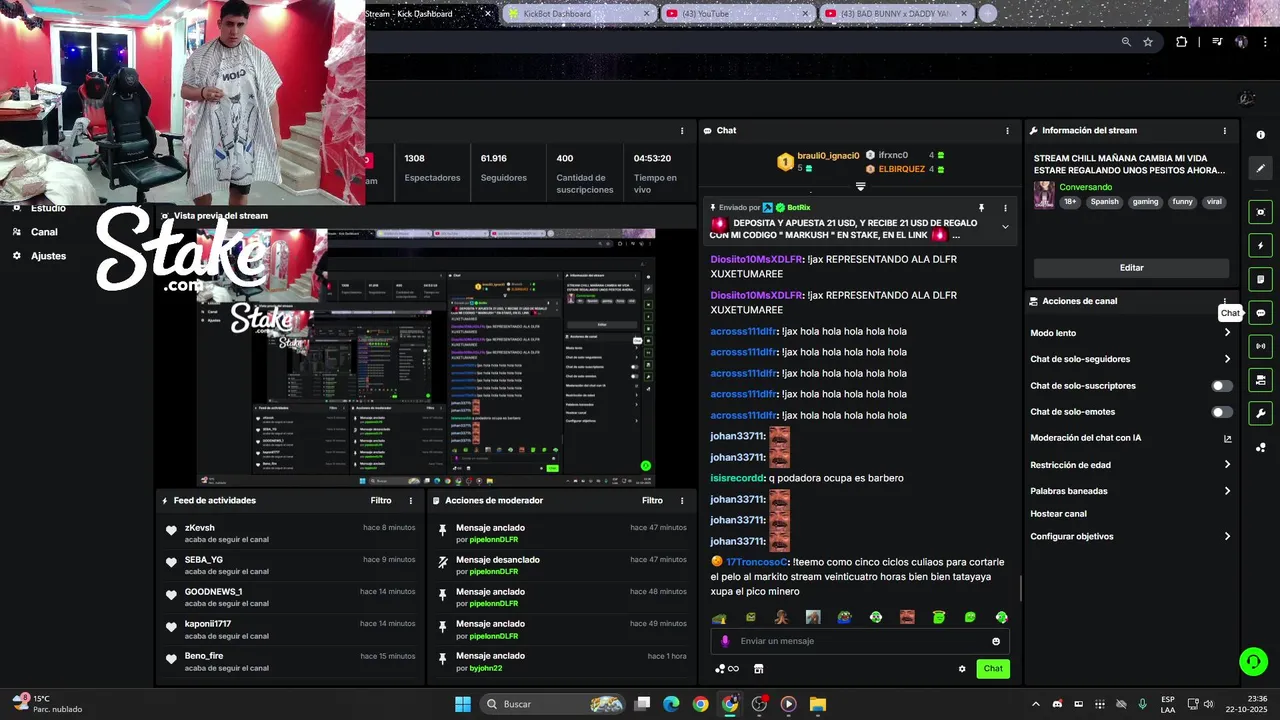Expand the pinned message chevron

coord(1005,227)
